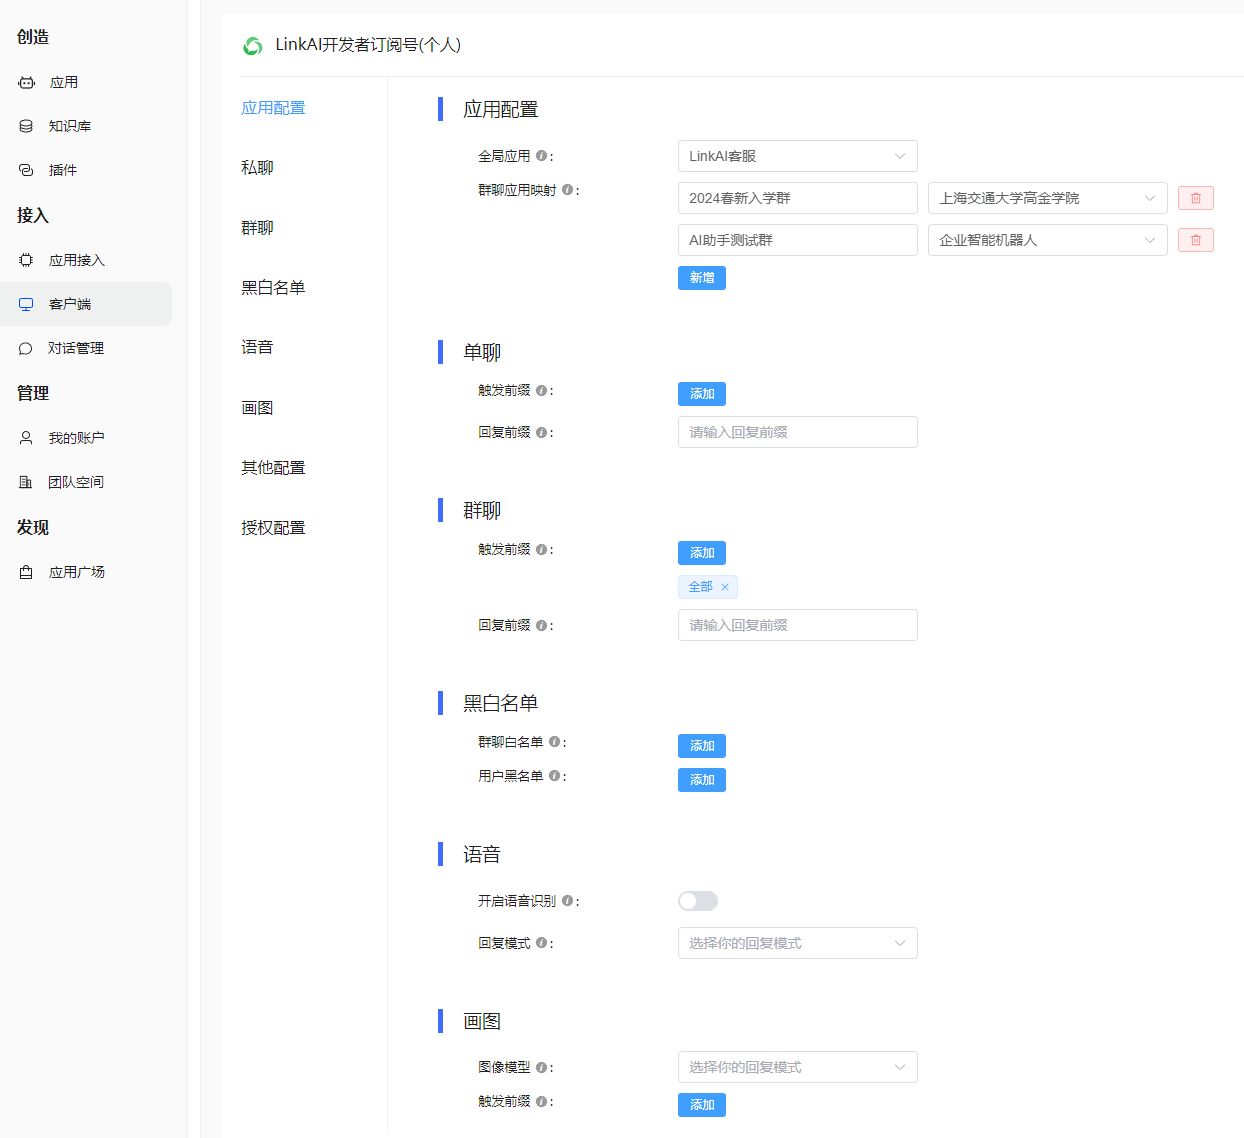This screenshot has width=1244, height=1138.
Task: Select the 授权配置 section tab
Action: (x=273, y=528)
